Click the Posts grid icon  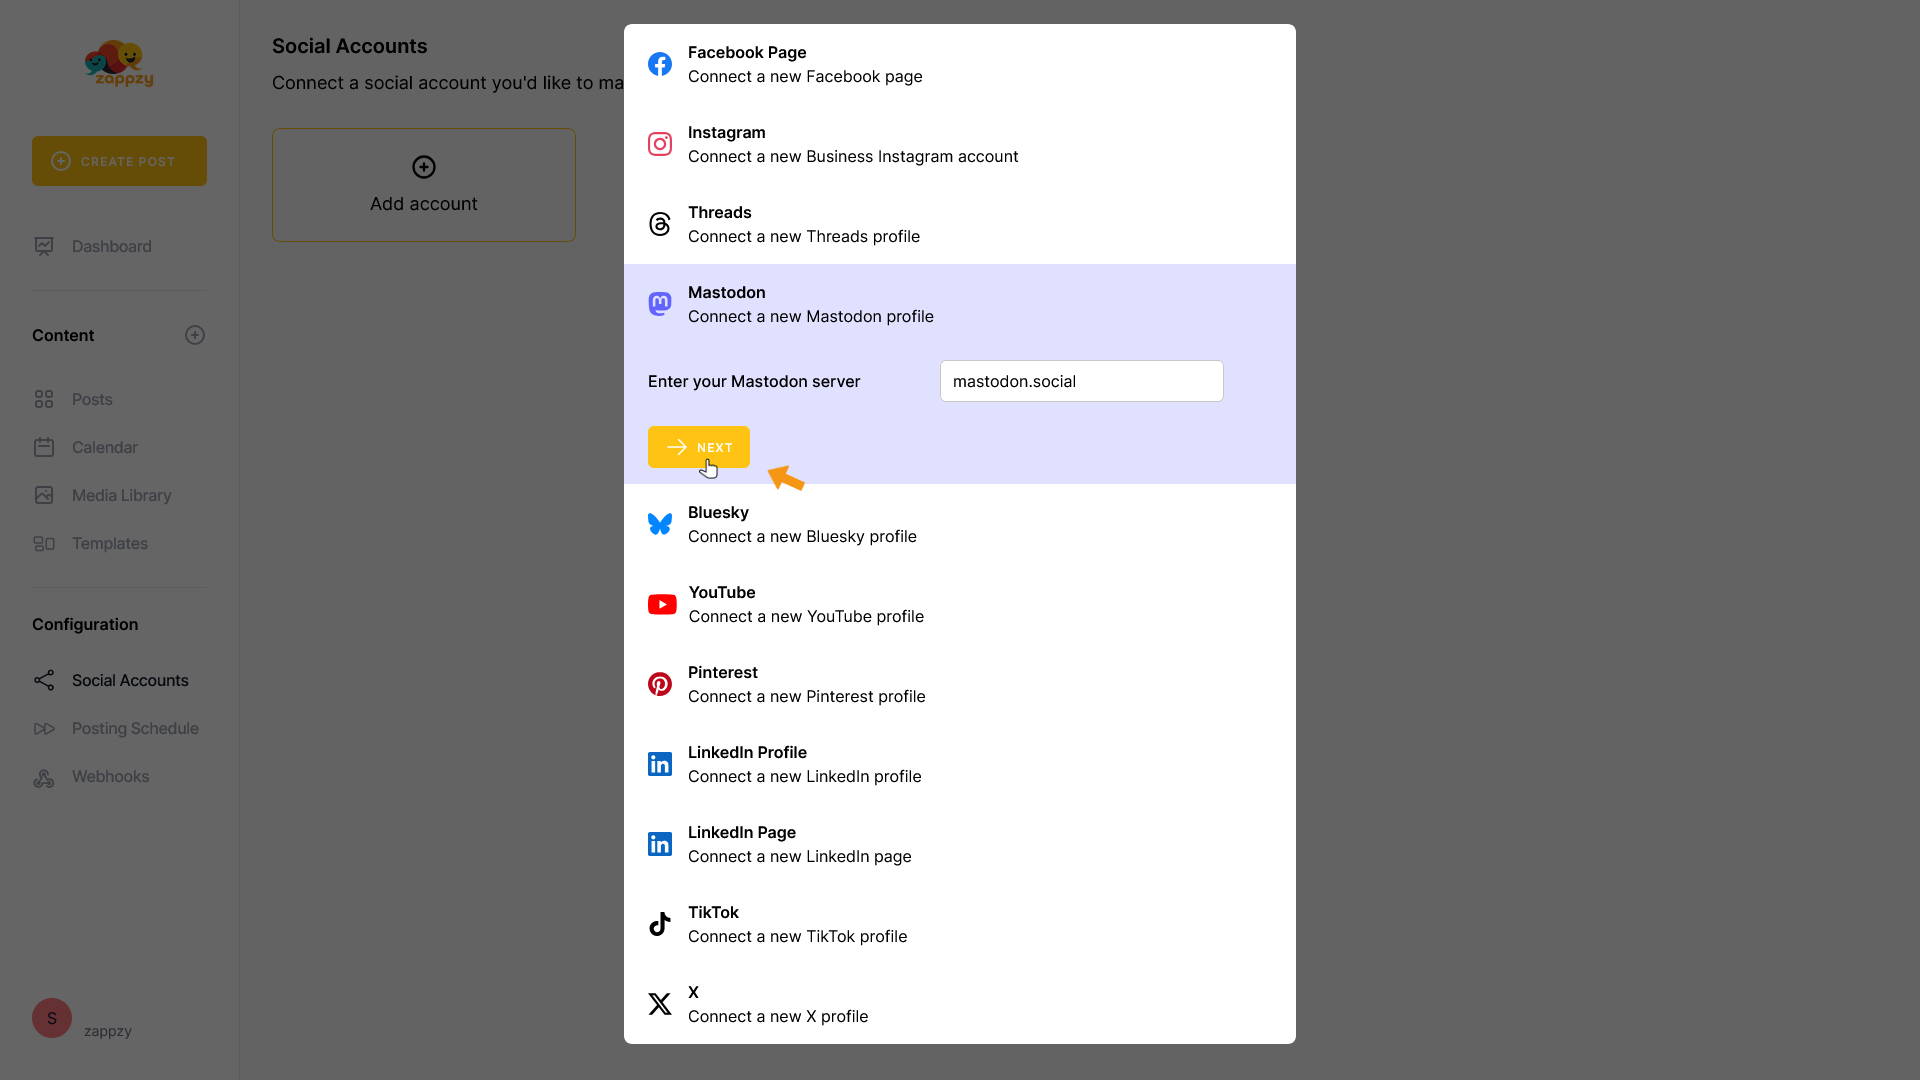click(x=44, y=399)
